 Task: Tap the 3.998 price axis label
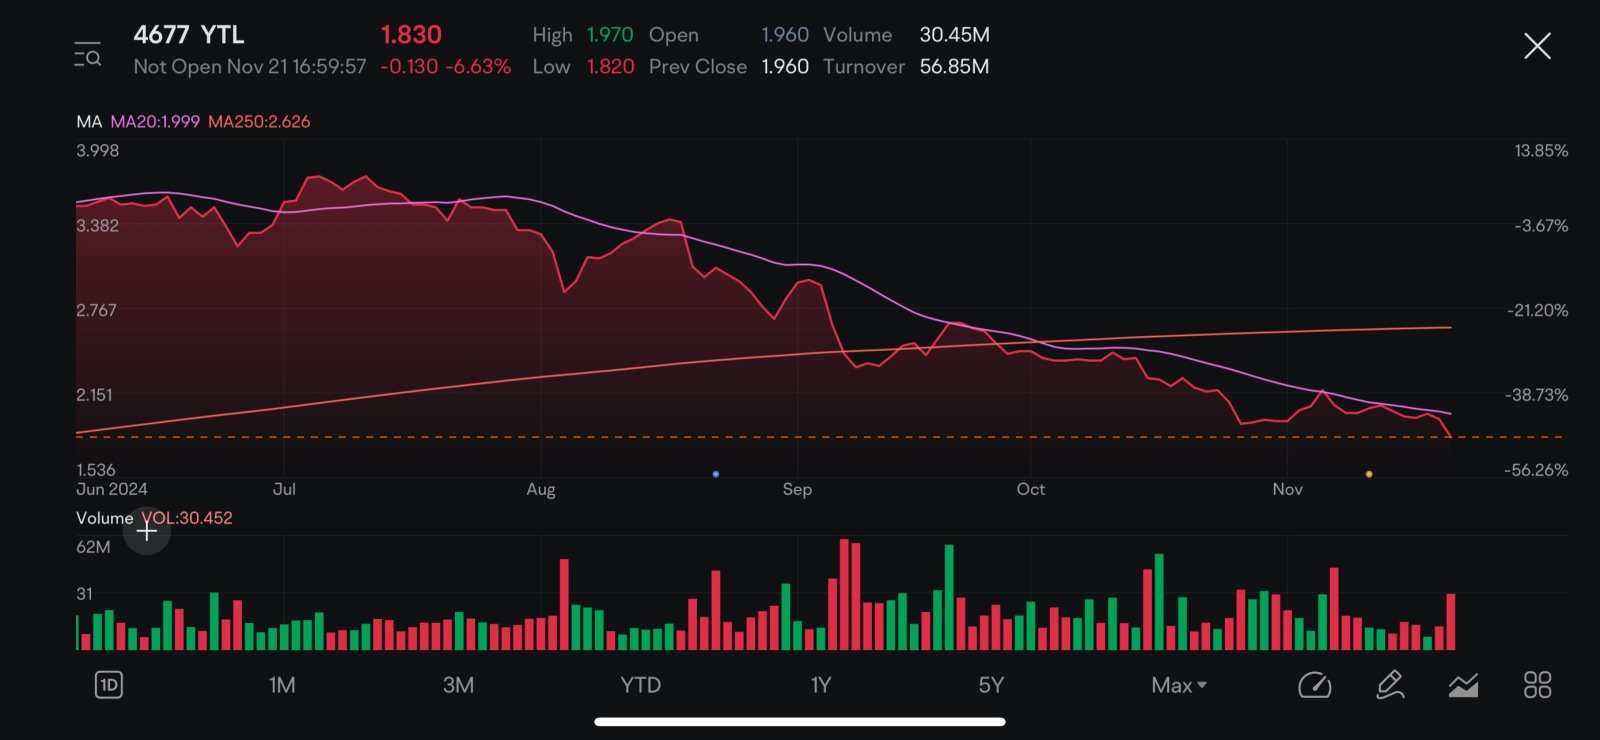97,151
